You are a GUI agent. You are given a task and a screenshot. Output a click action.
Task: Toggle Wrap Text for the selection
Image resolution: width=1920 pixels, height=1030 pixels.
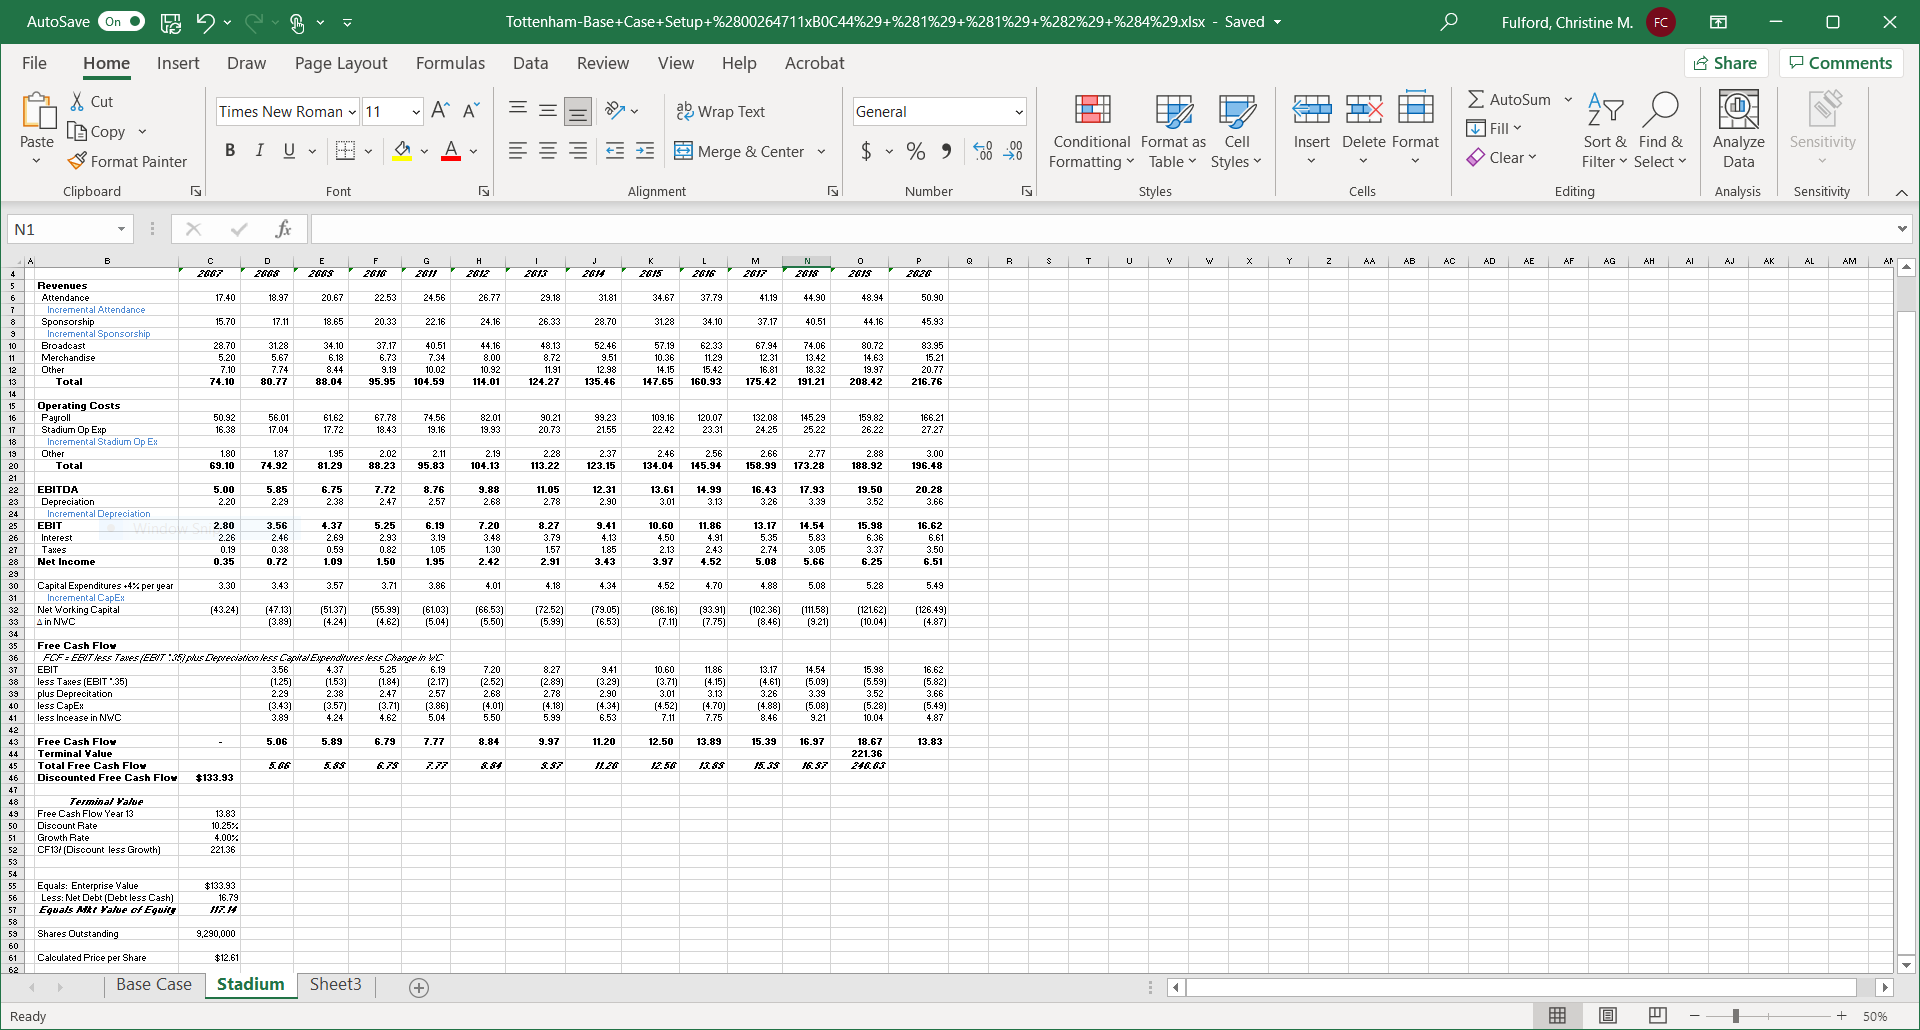click(721, 111)
